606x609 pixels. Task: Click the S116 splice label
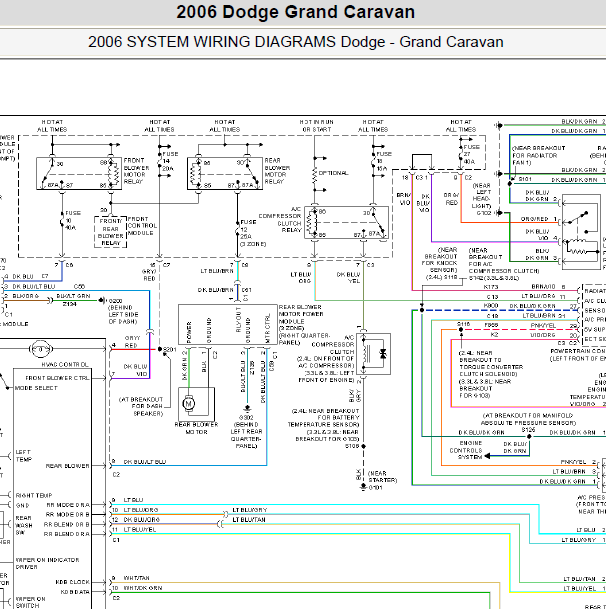pyautogui.click(x=463, y=324)
